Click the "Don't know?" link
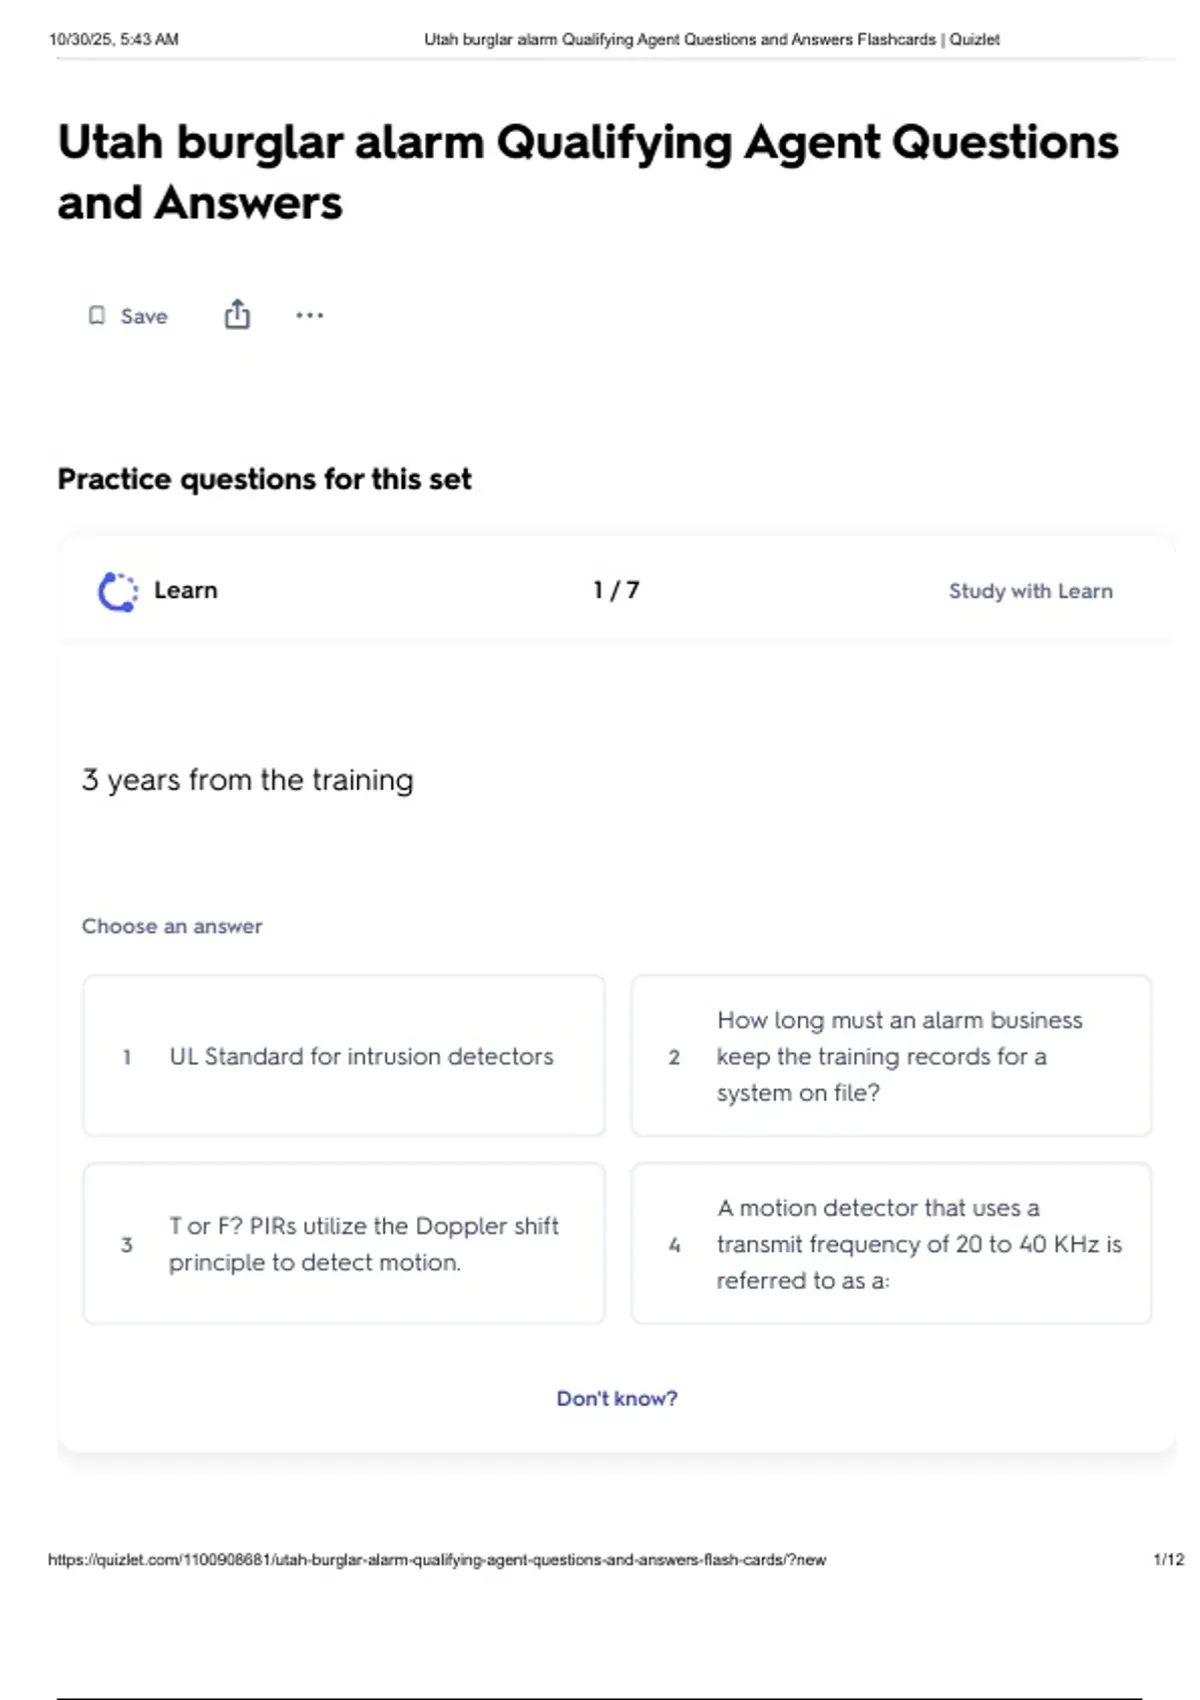 click(x=617, y=1398)
